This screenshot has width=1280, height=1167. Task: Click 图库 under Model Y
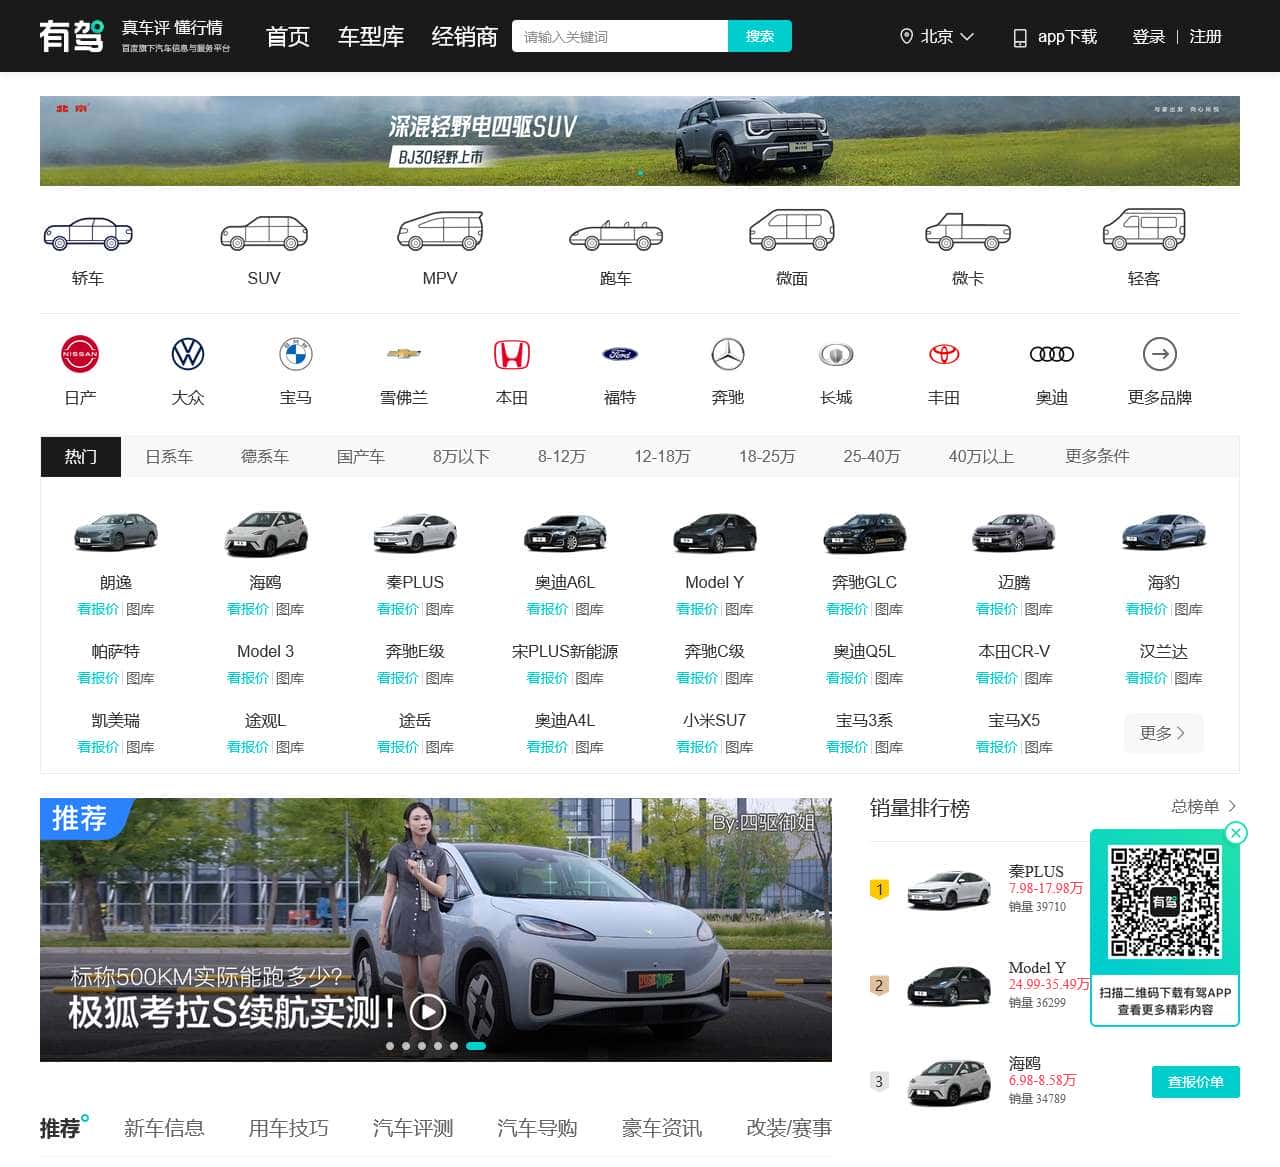739,609
